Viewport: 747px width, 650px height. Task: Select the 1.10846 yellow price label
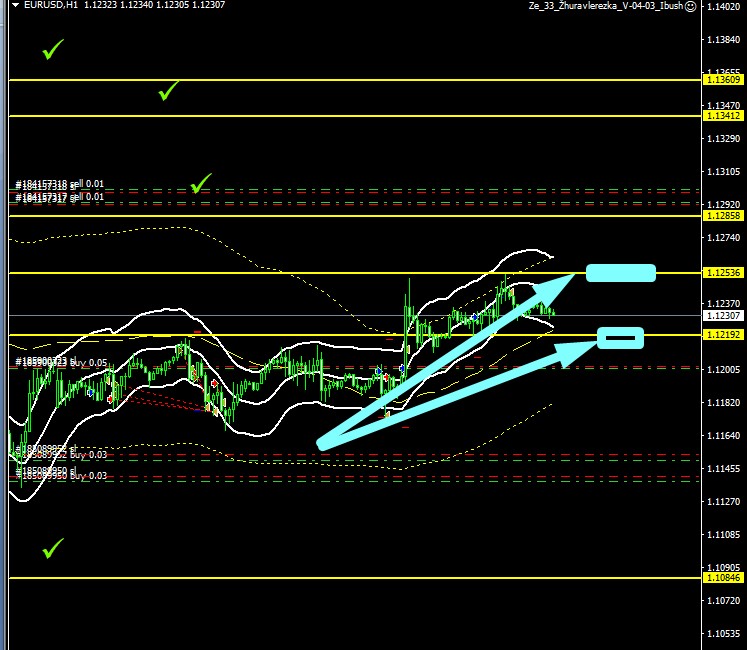coord(723,578)
